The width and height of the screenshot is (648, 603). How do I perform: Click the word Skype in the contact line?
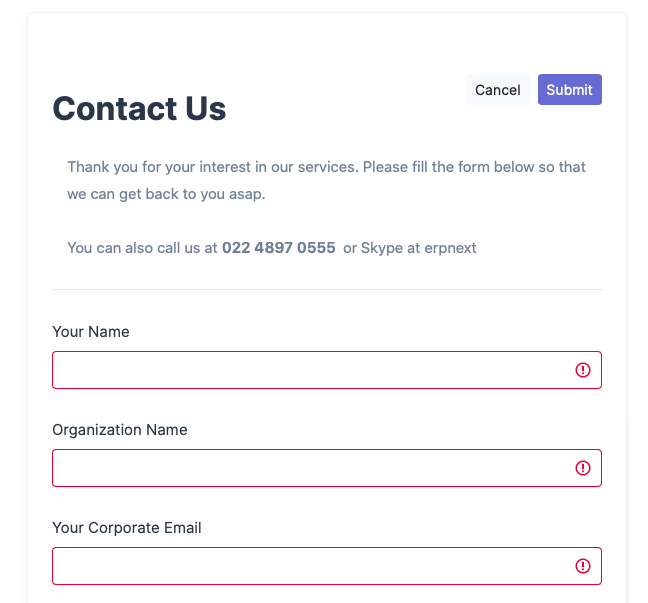[382, 248]
